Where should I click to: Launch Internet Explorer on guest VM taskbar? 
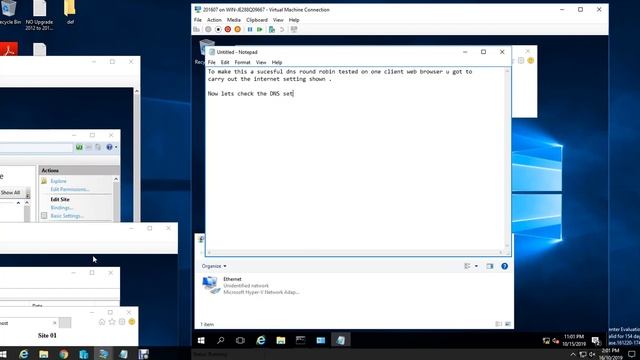[x=260, y=340]
